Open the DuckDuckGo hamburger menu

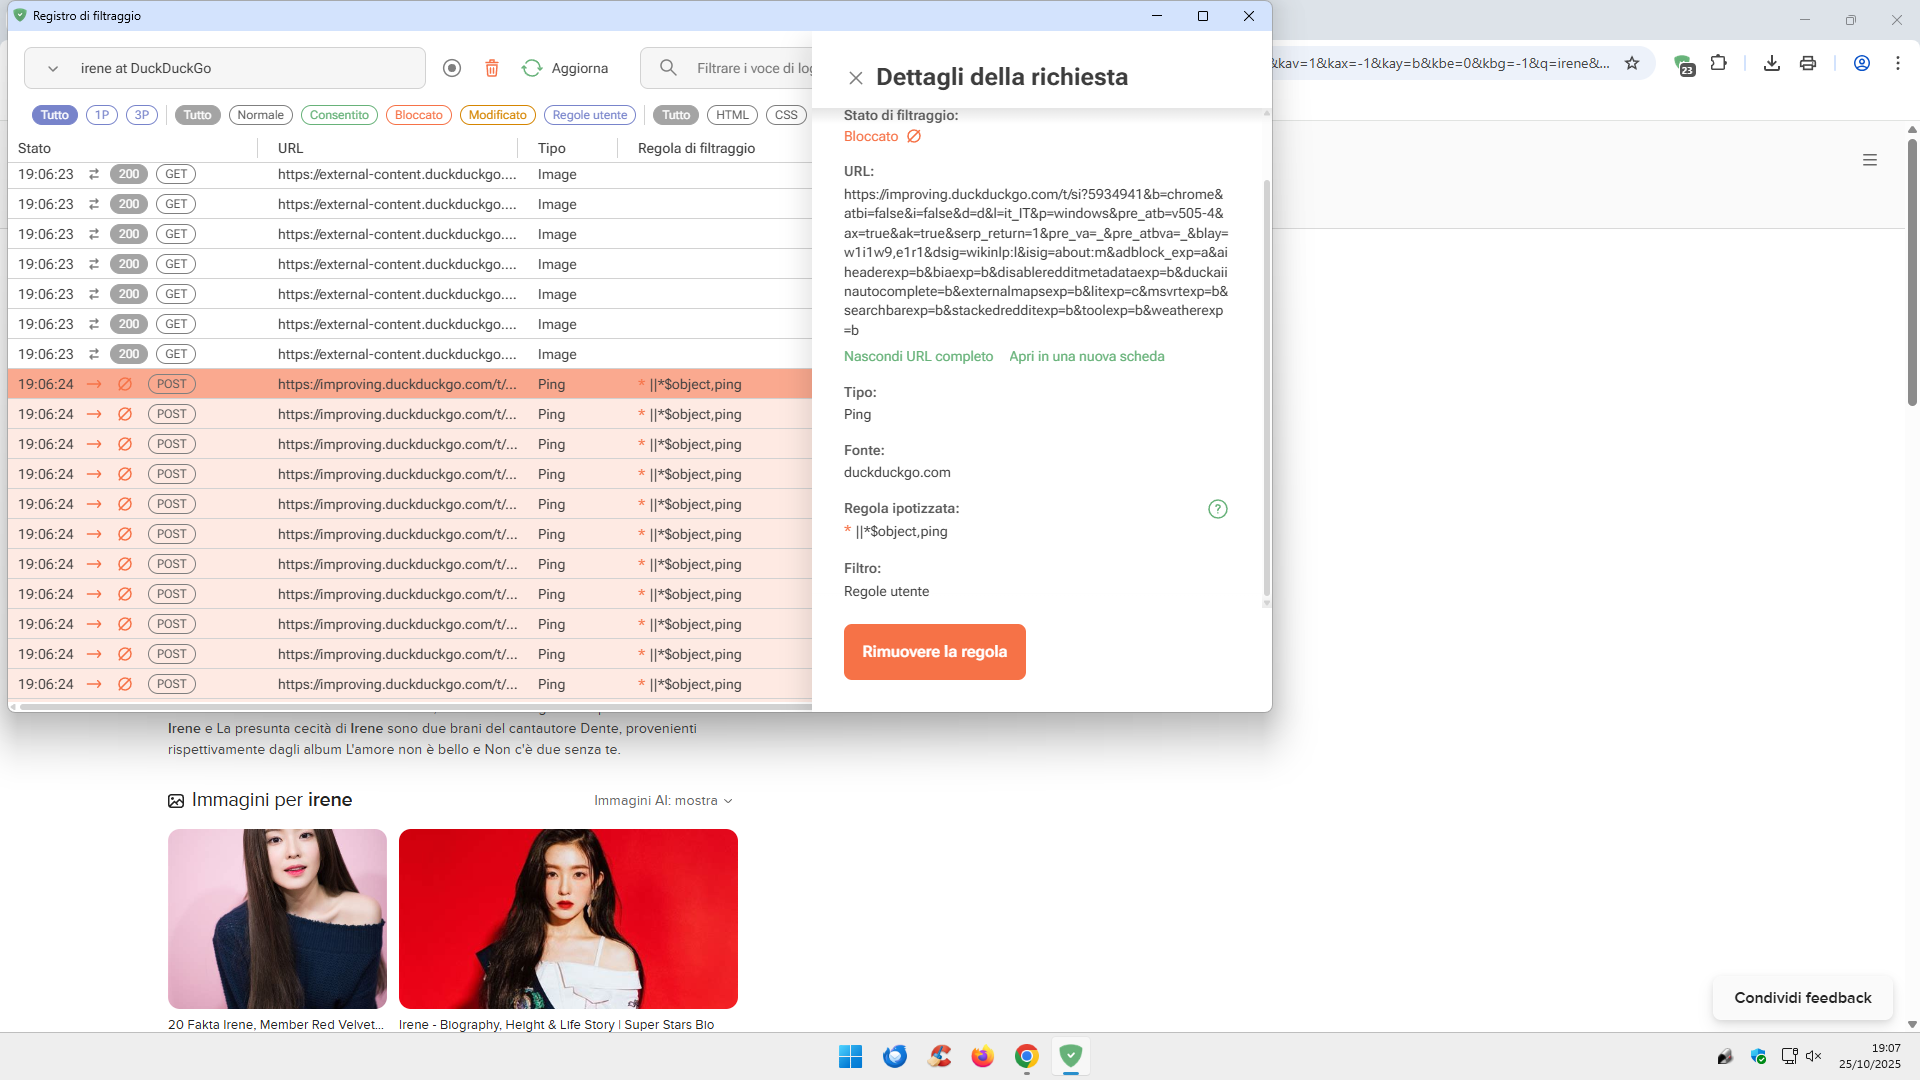coord(1869,160)
